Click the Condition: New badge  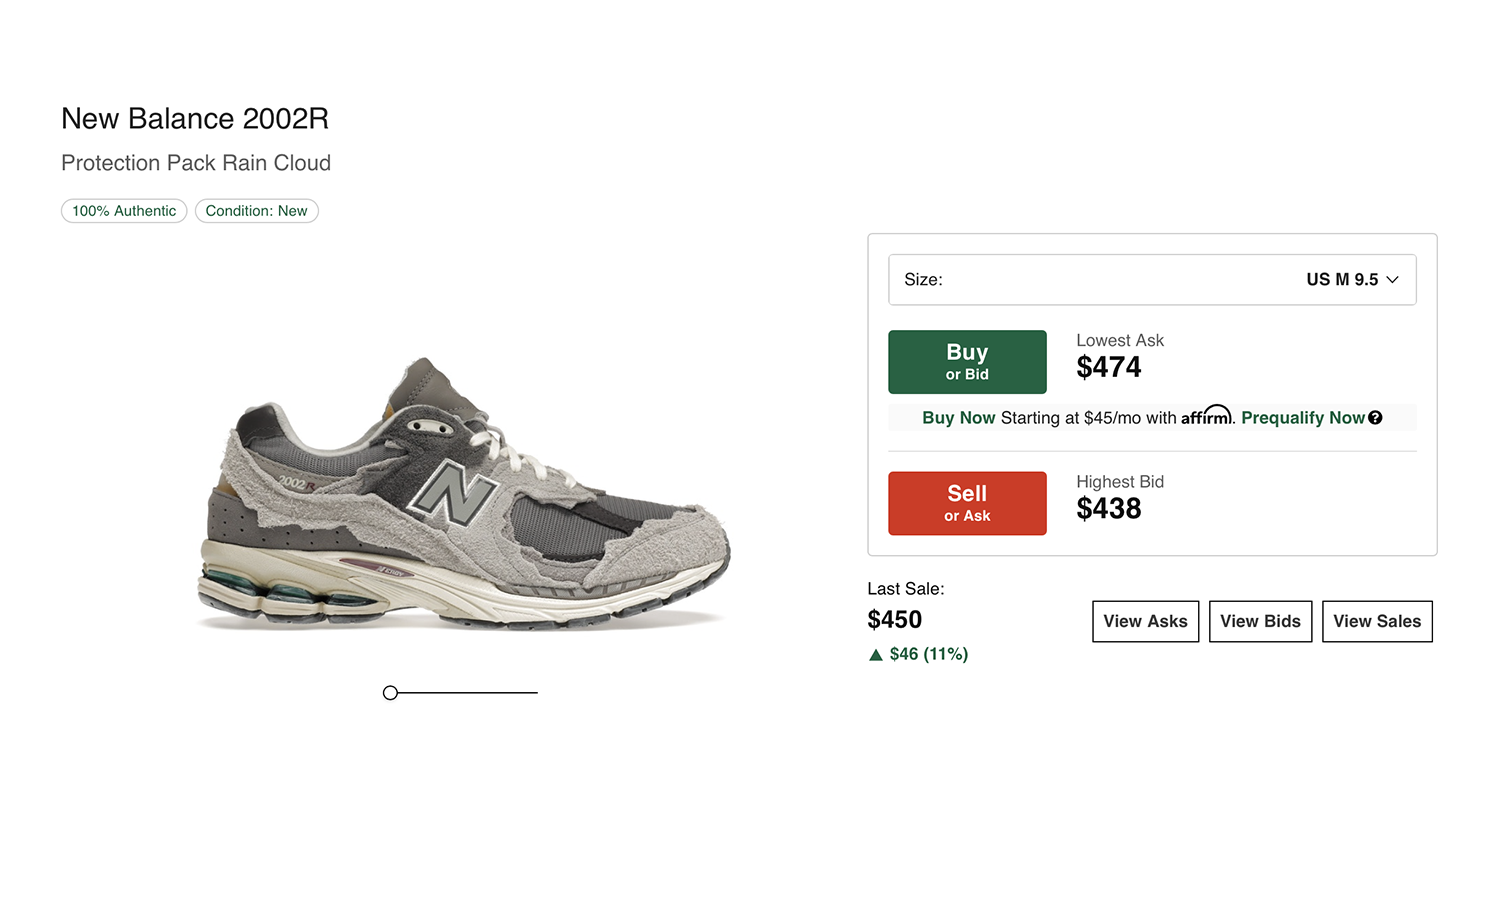pyautogui.click(x=256, y=211)
